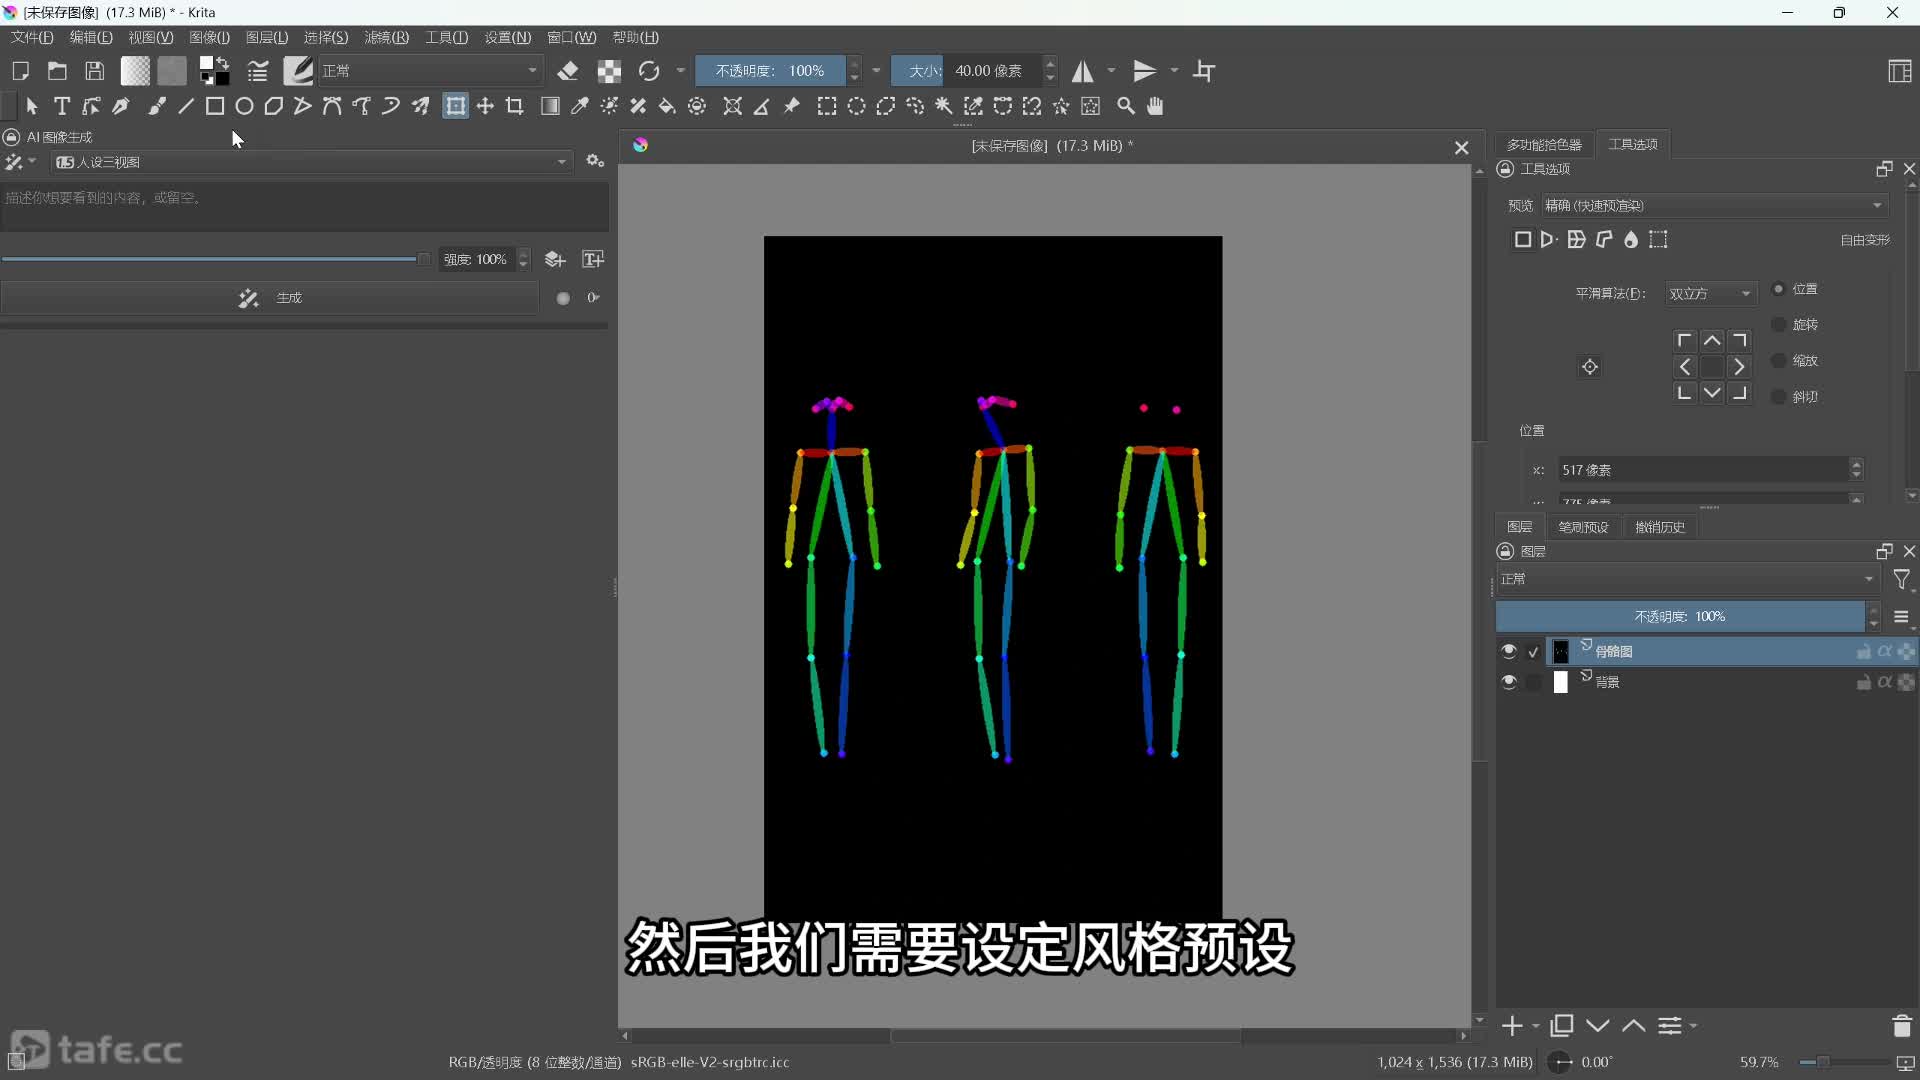
Task: Toggle checkbox on 背景 layer
Action: [x=1533, y=682]
